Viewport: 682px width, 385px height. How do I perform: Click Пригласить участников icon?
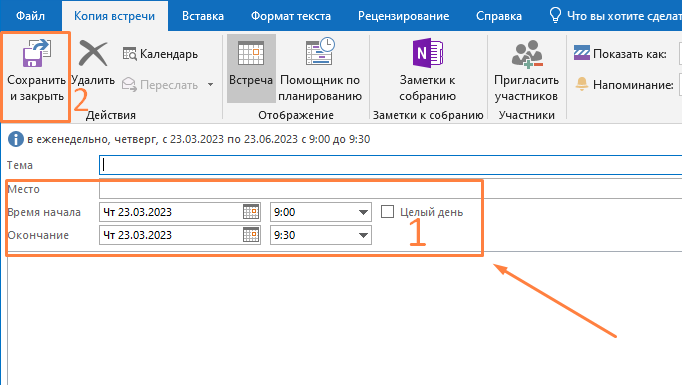(527, 54)
